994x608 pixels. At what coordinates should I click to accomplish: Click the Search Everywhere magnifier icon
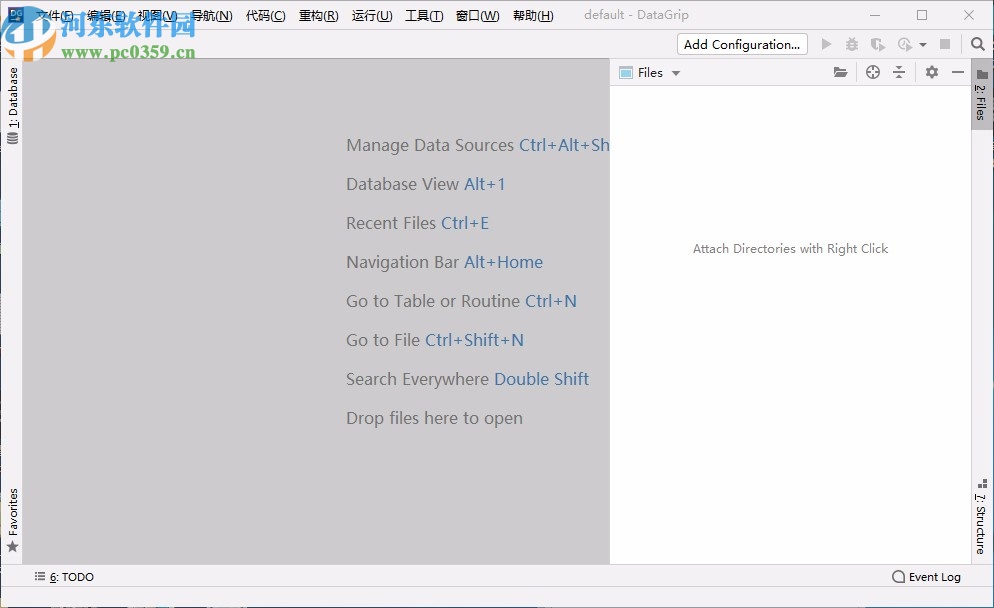click(977, 44)
